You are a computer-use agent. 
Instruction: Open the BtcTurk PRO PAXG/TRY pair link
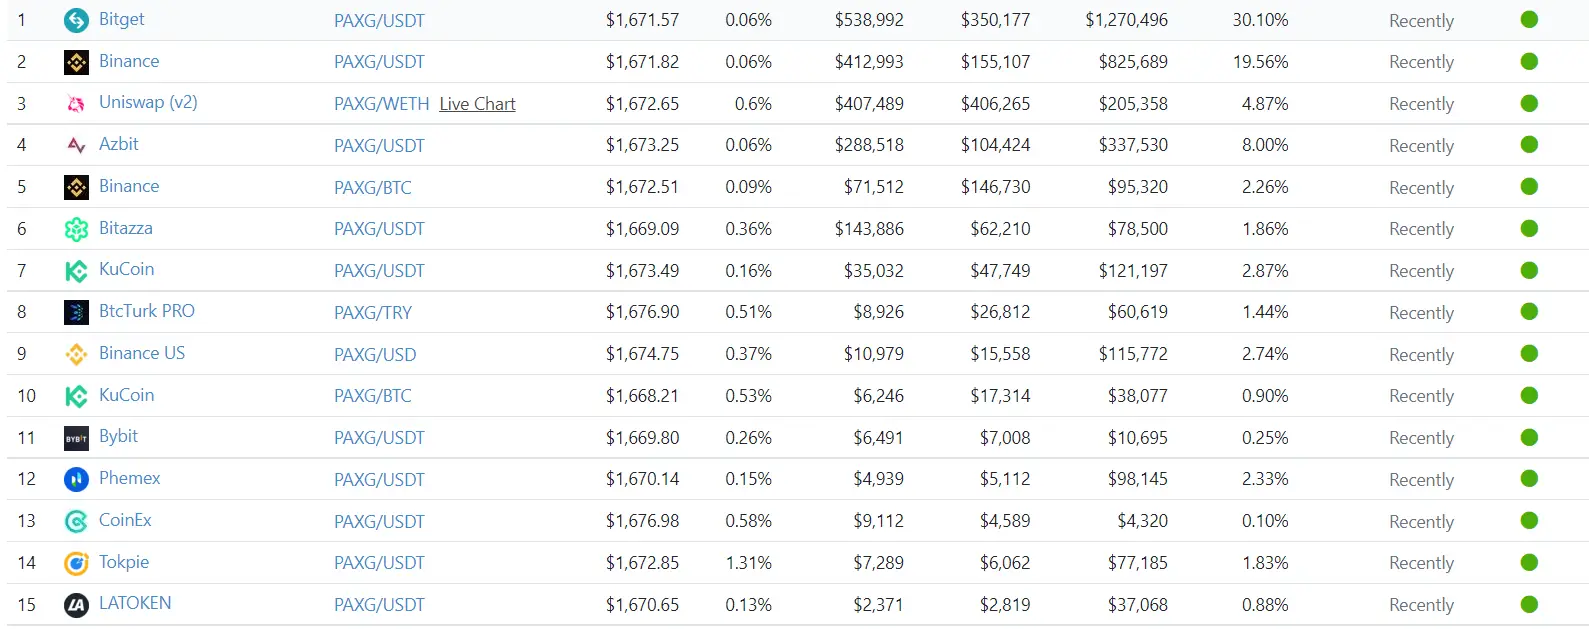pos(373,312)
